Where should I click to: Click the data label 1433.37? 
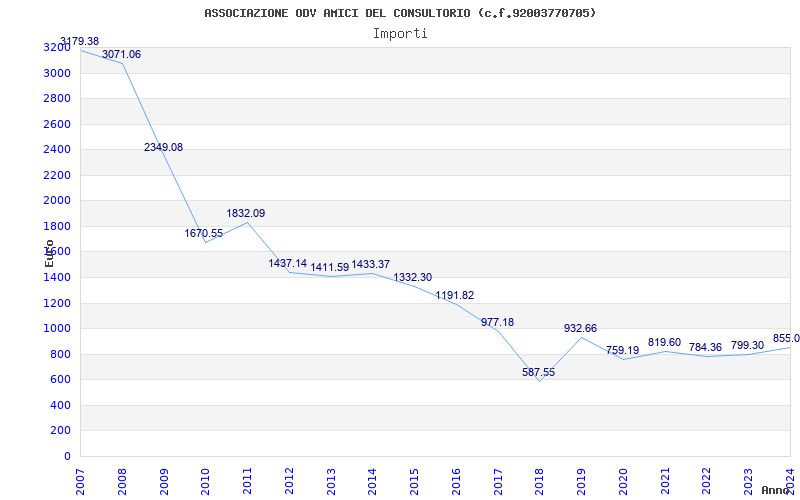(370, 264)
